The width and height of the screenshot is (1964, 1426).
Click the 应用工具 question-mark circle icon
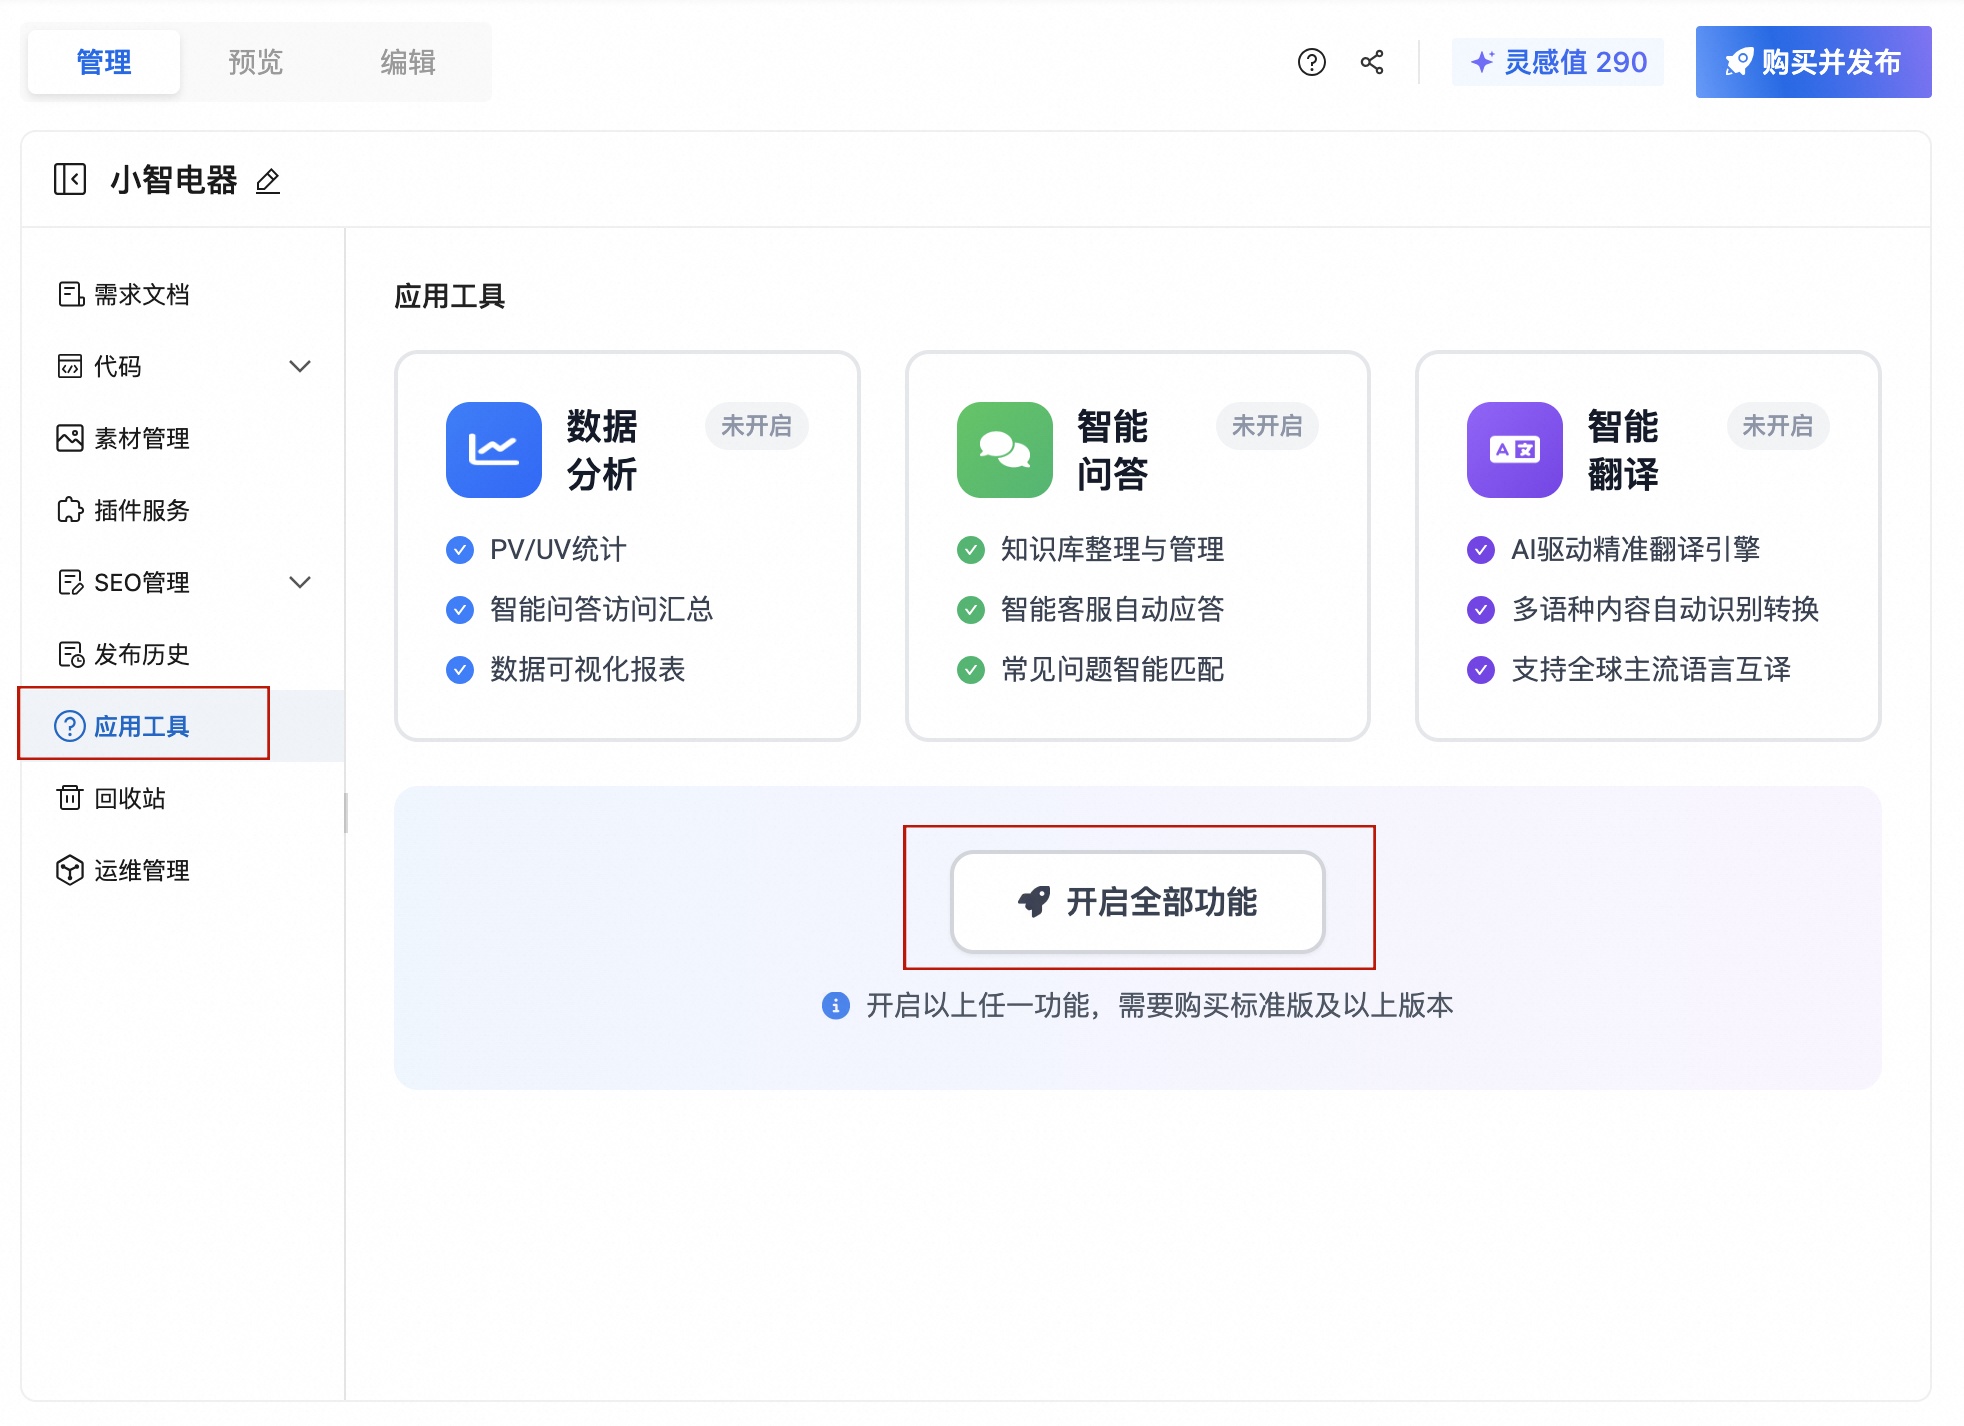(70, 726)
